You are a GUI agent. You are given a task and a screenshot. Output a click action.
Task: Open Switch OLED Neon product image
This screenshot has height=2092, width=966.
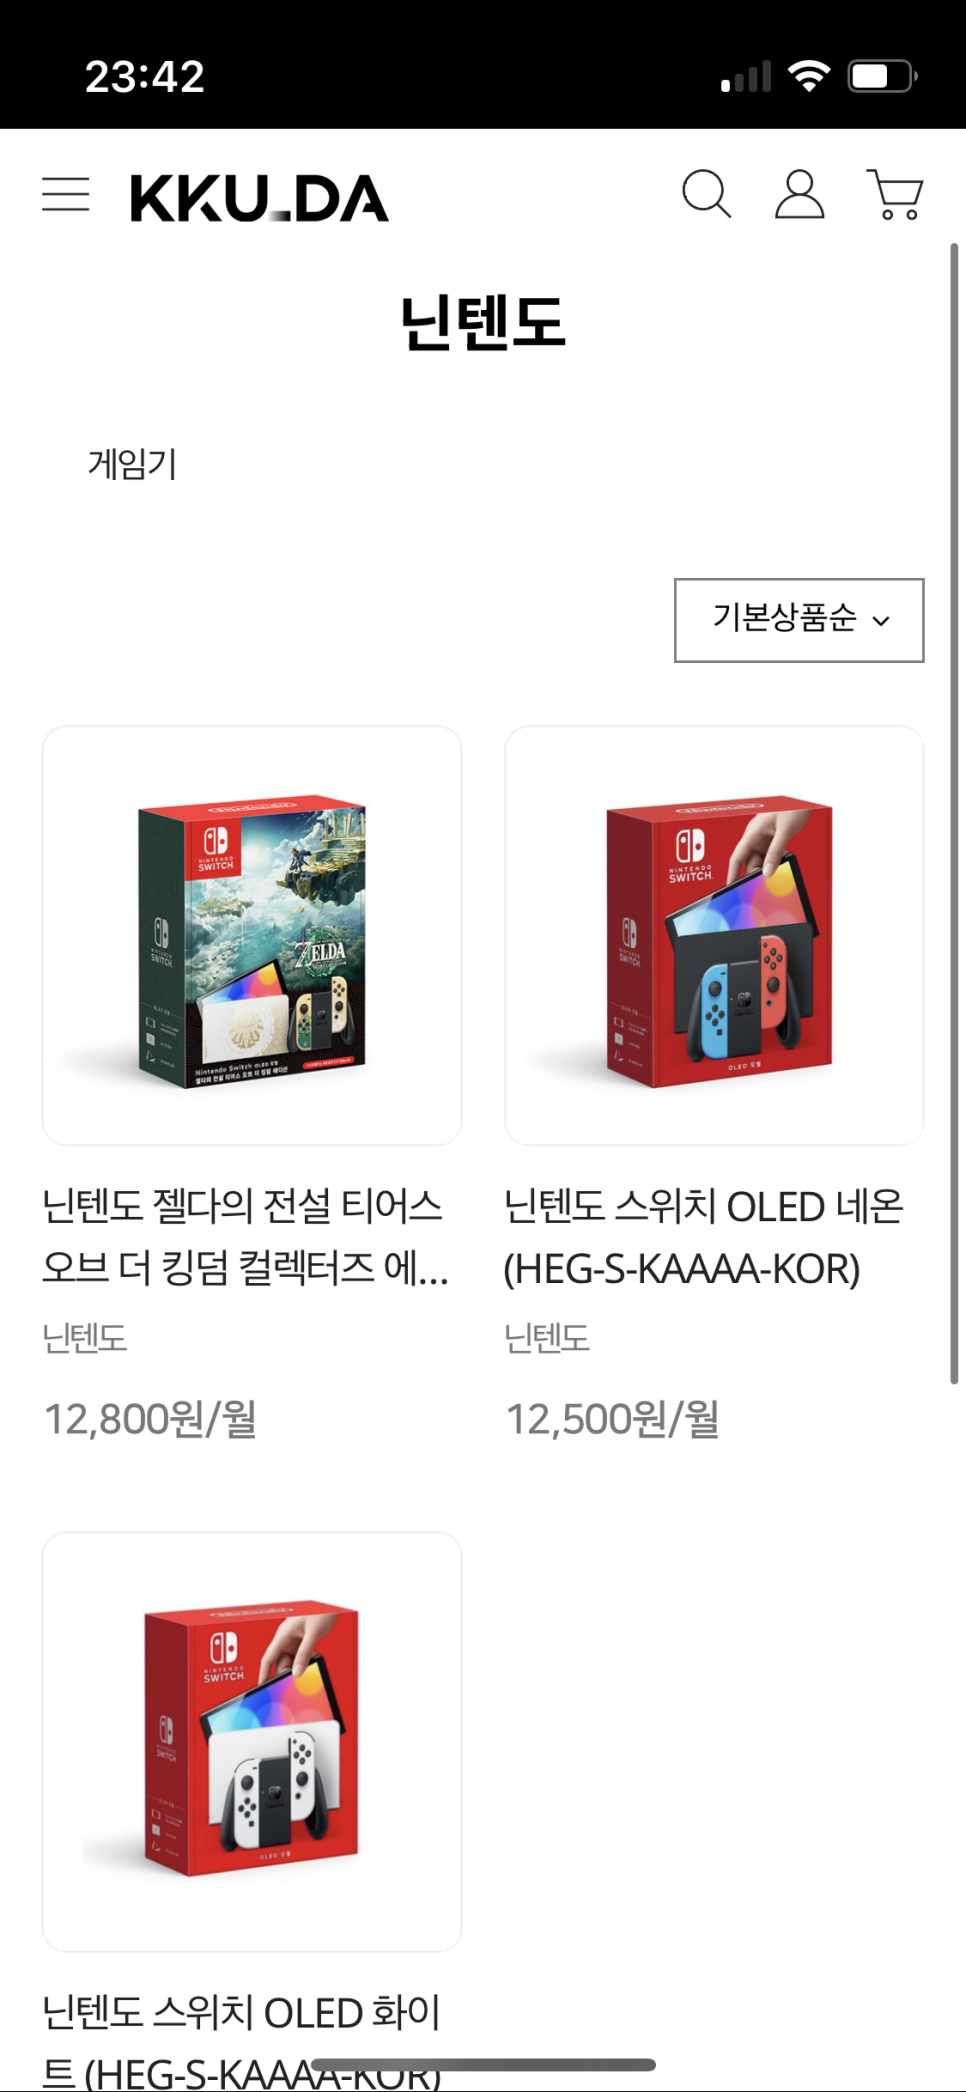(714, 936)
